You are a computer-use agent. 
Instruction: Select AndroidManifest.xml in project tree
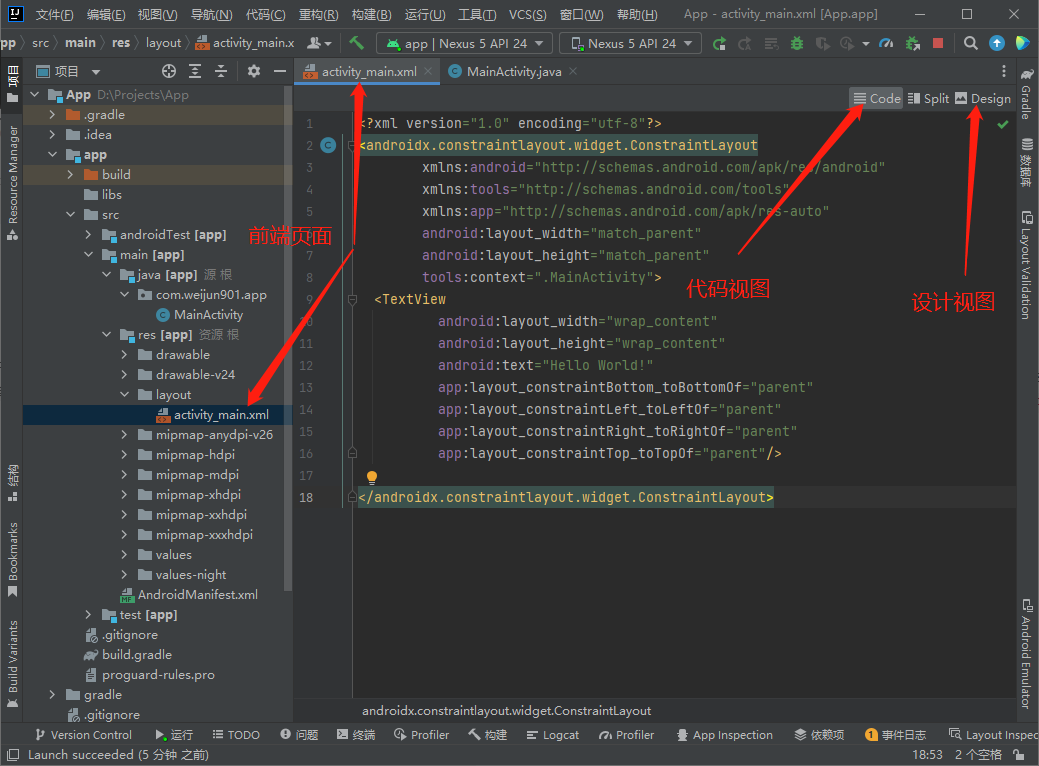coord(189,594)
